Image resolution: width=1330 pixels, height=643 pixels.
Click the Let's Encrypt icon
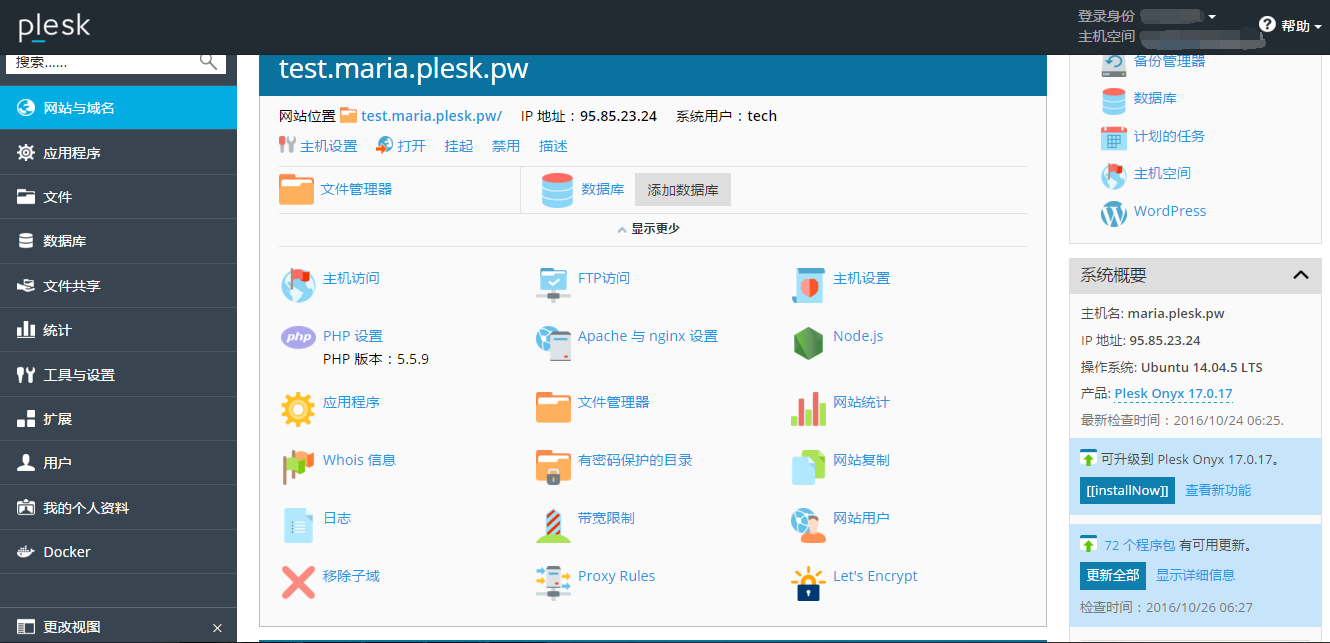pos(808,583)
